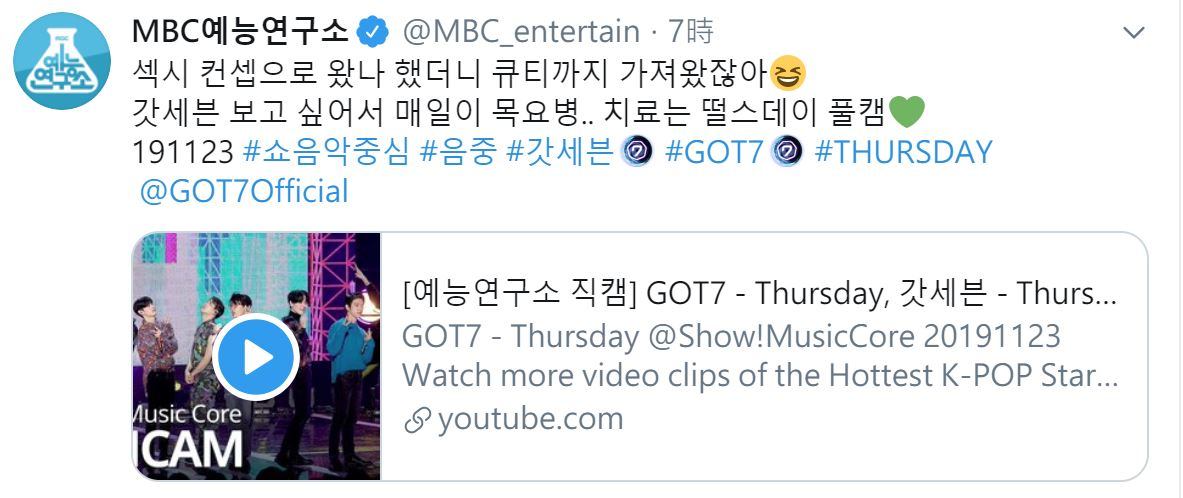Open the video card title text
This screenshot has height=498, width=1183.
pyautogui.click(x=759, y=295)
